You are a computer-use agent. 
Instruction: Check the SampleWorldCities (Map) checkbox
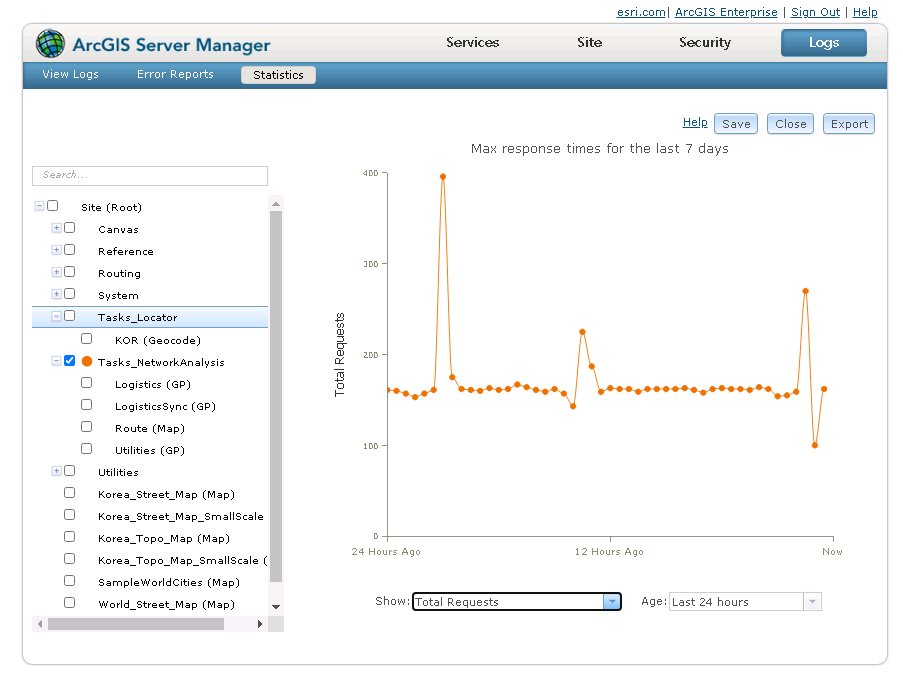(x=70, y=580)
